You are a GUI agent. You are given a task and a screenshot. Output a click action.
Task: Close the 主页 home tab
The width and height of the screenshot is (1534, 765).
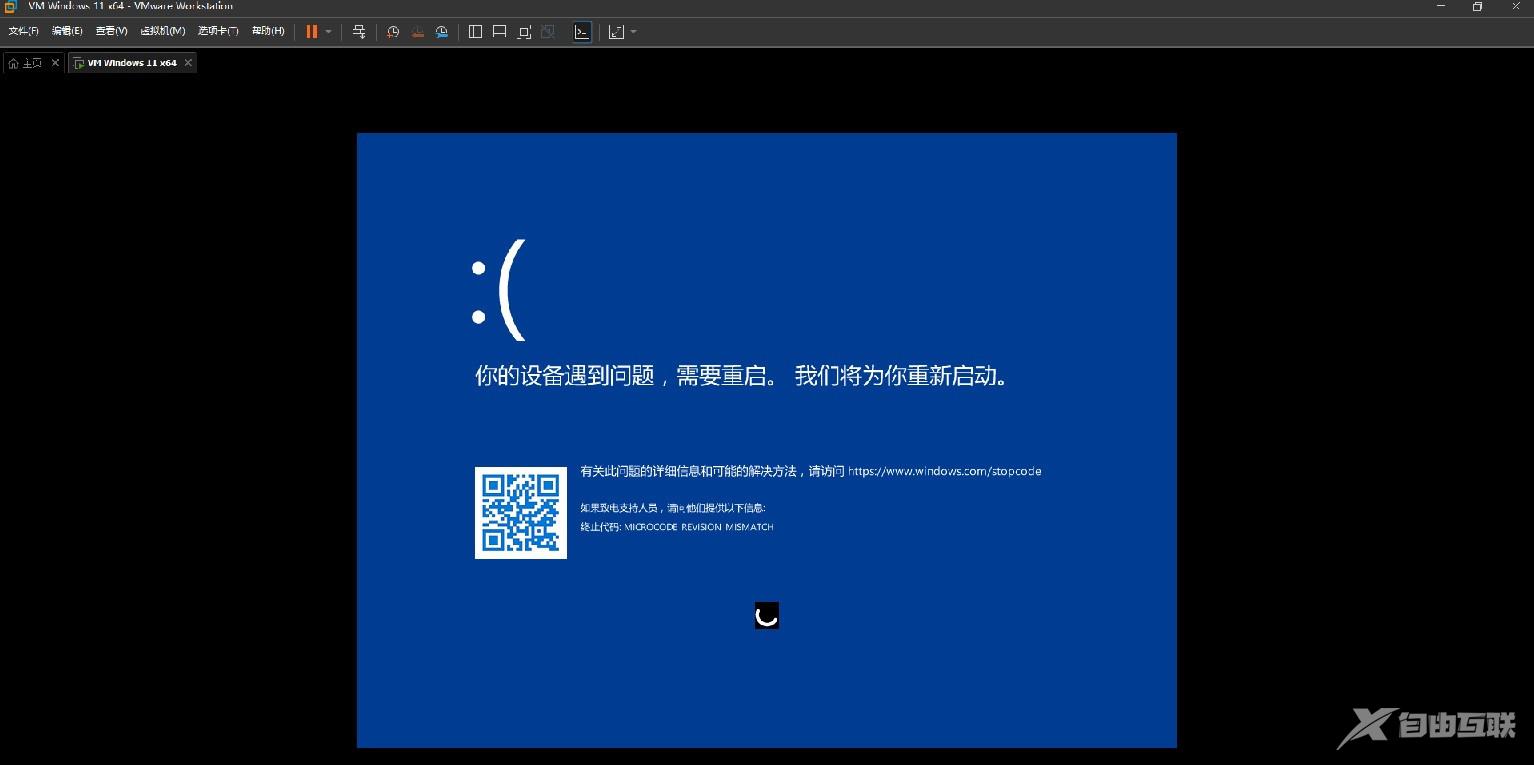tap(55, 63)
